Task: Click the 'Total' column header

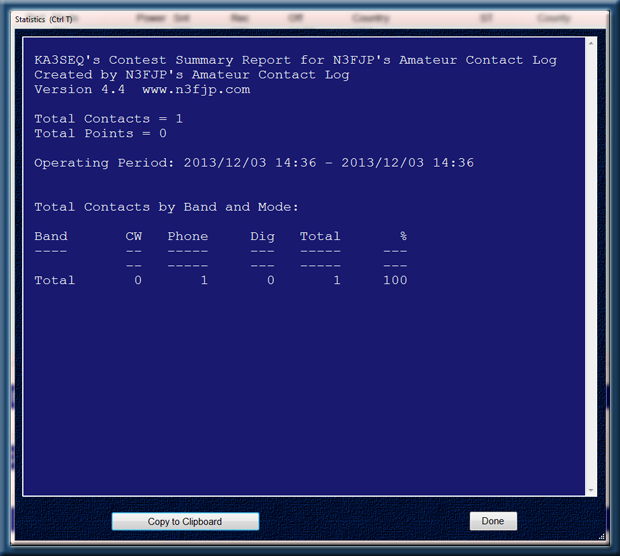Action: (320, 236)
